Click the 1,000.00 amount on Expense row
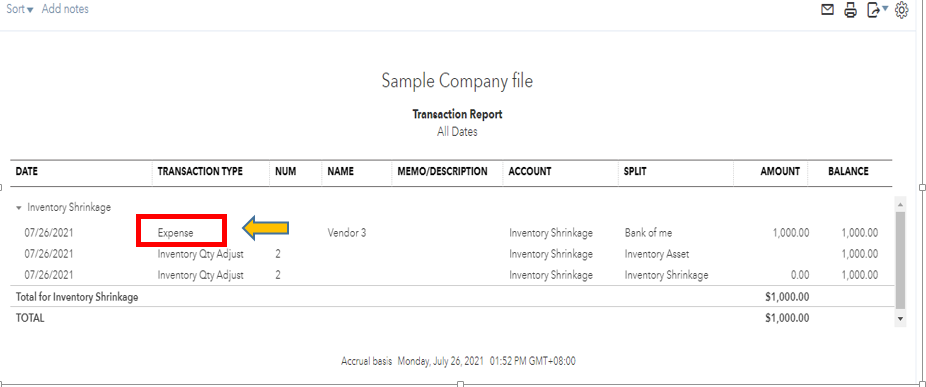Viewport: 926px width, 387px height. [791, 233]
